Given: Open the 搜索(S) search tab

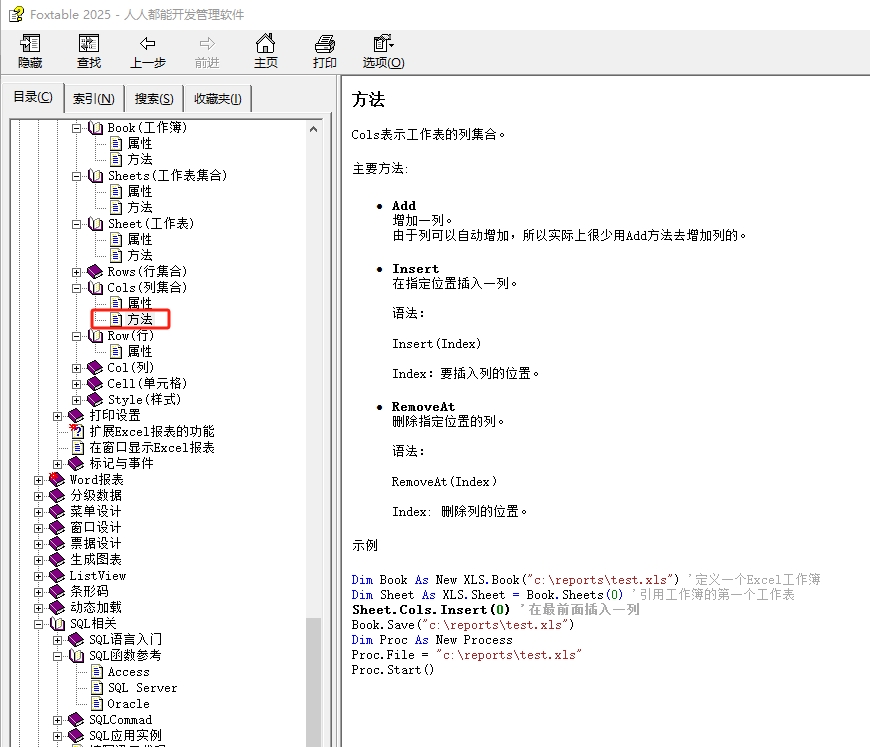Looking at the screenshot, I should (154, 99).
